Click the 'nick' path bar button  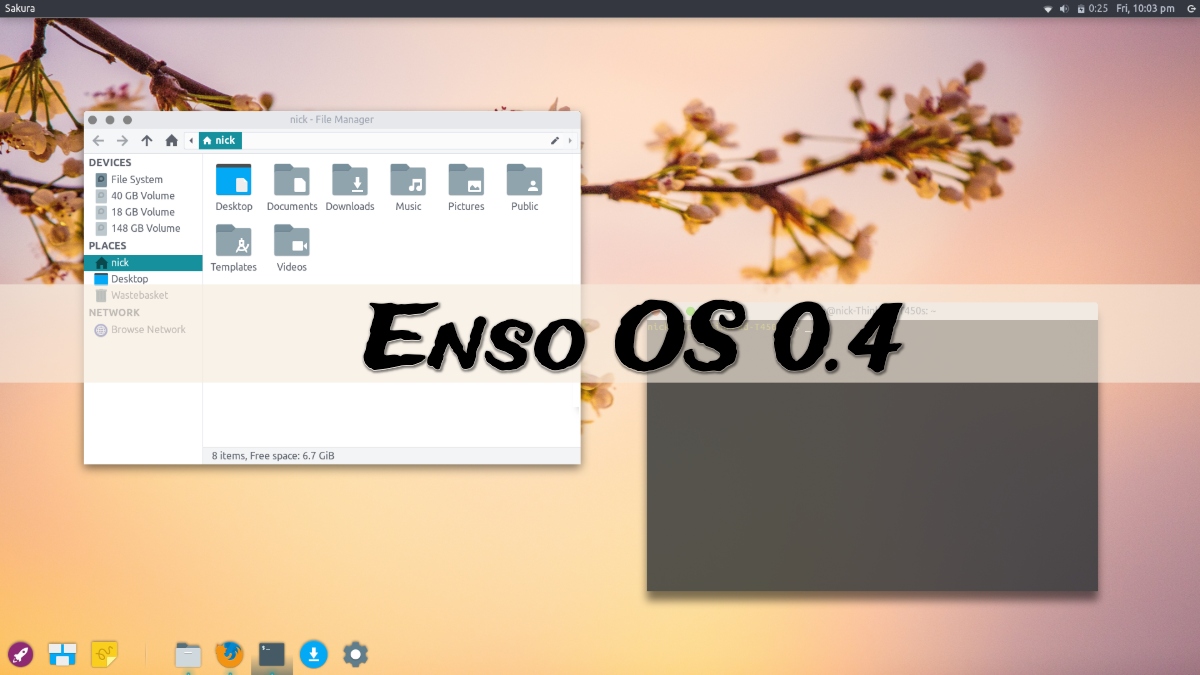[220, 141]
